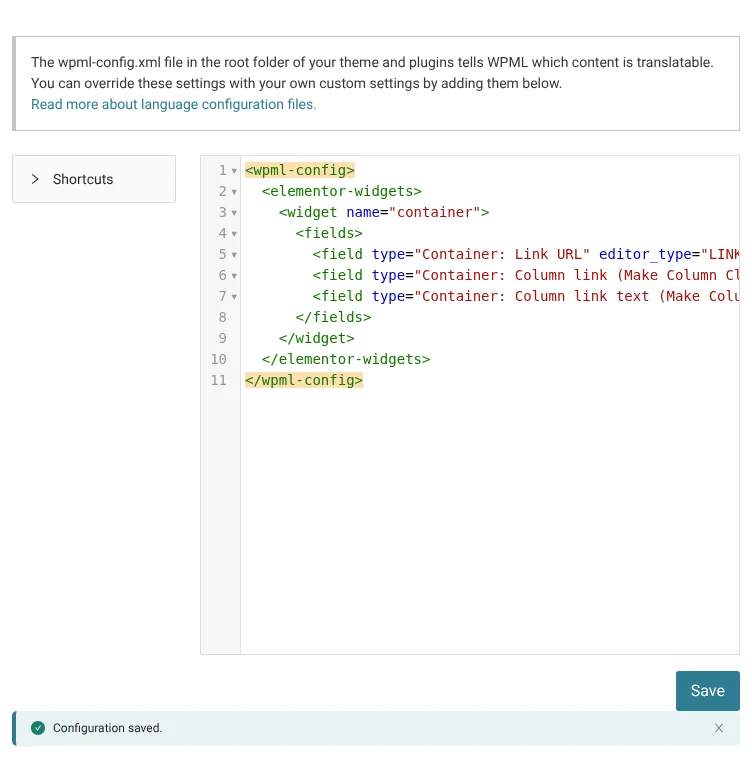Click line number 10 in gutter
This screenshot has width=752, height=758.
[218, 359]
